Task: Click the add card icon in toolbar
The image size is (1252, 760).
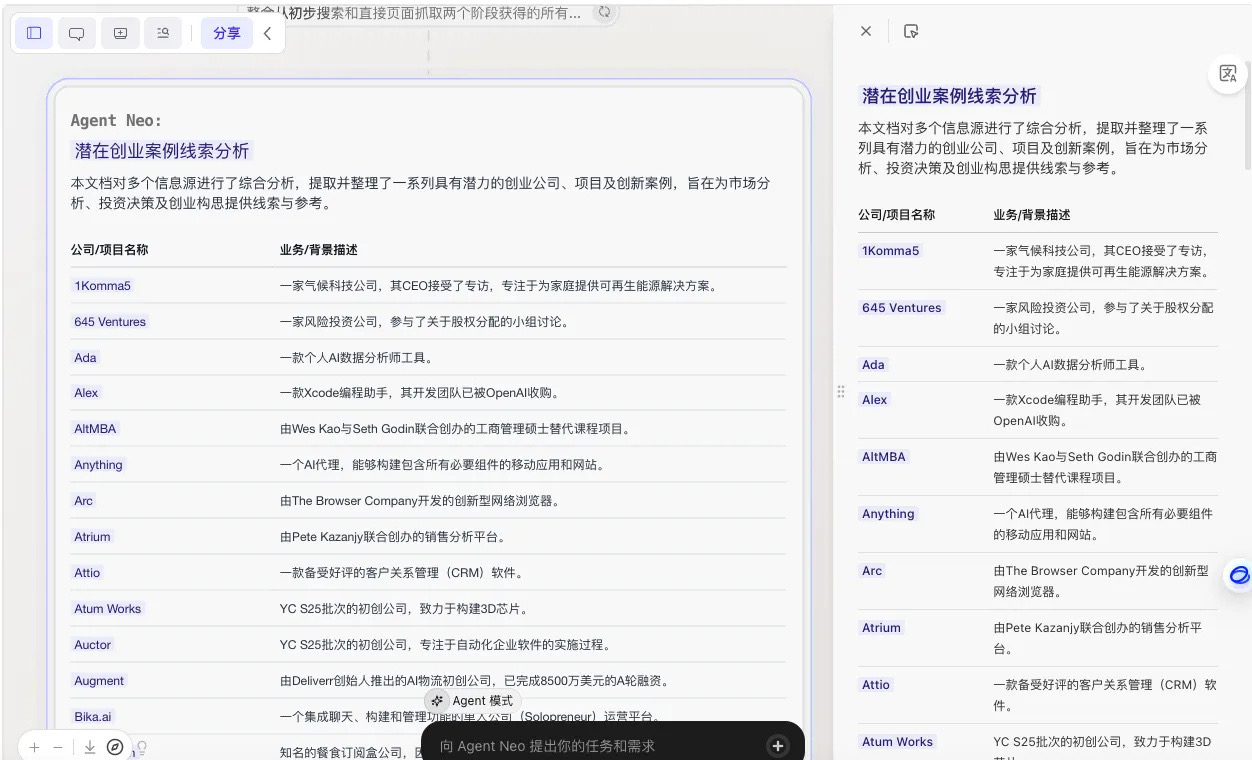Action: [120, 33]
